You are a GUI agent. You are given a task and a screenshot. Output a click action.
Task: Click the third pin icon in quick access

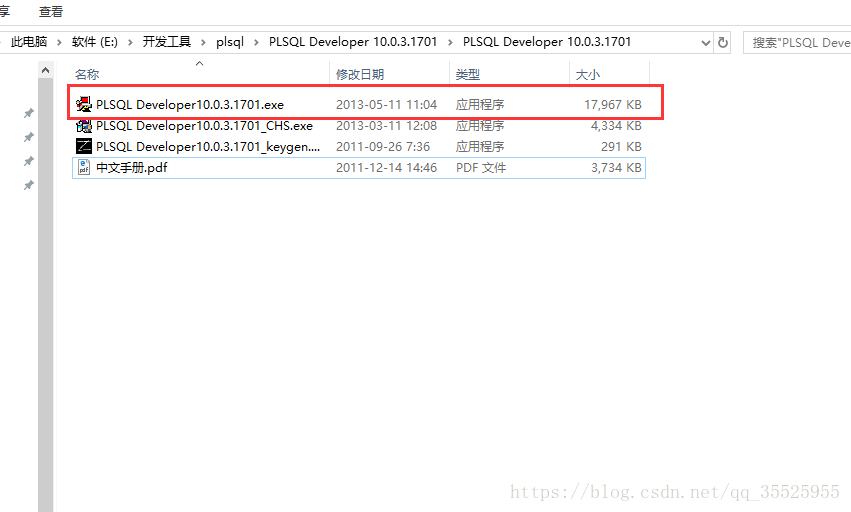pos(29,161)
